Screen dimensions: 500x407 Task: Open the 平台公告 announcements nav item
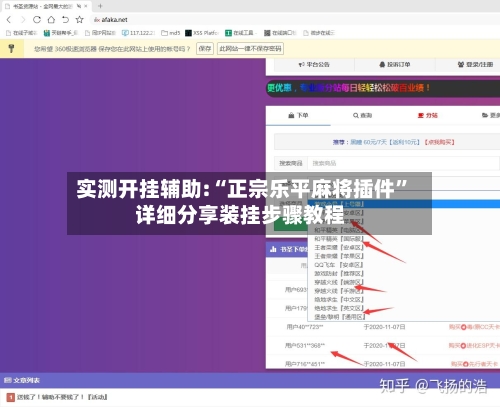tap(314, 64)
